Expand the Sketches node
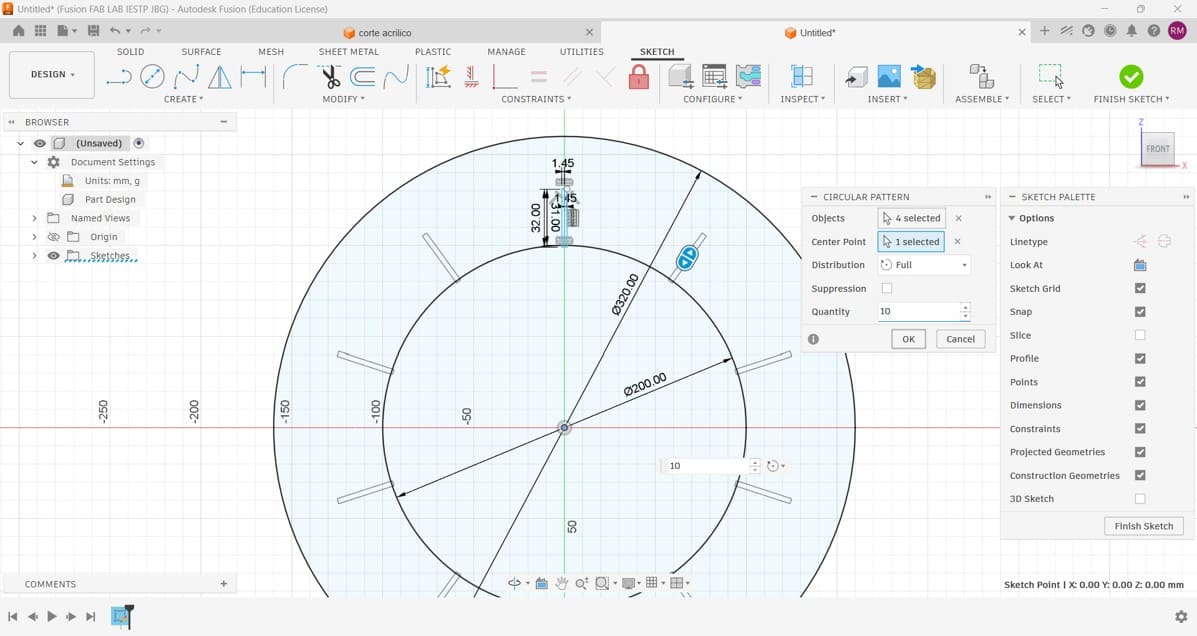This screenshot has width=1197, height=636. coord(34,256)
